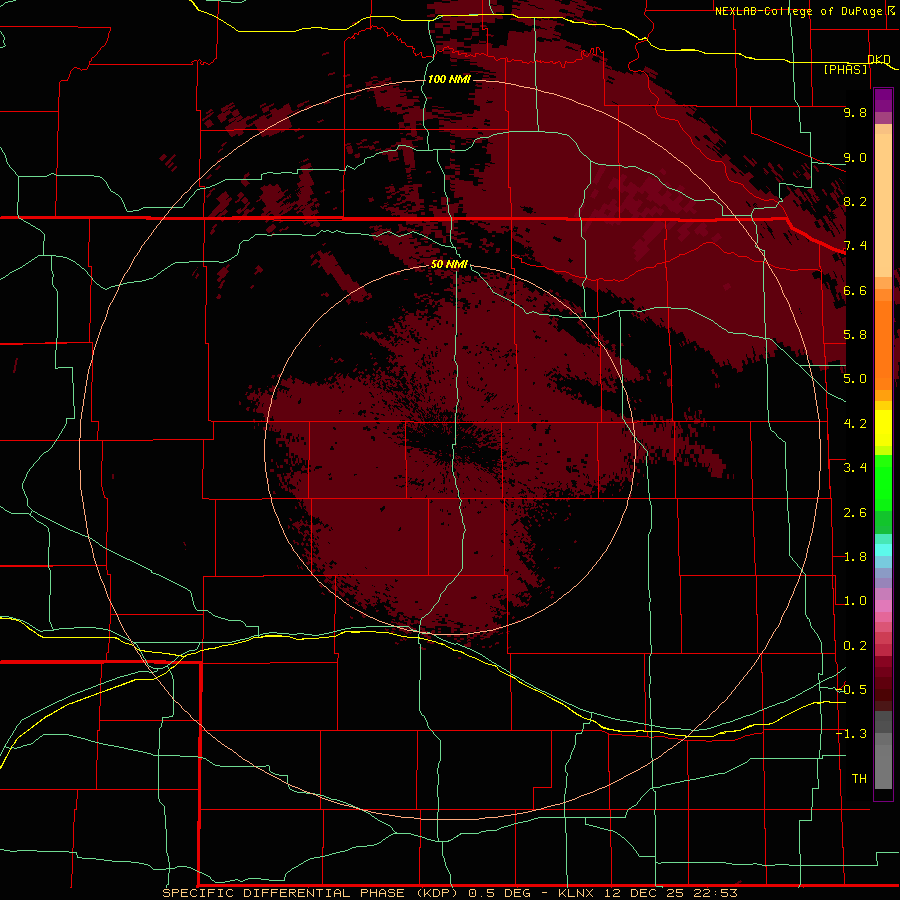900x900 pixels.
Task: Click the 100 NMI range ring label
Action: [449, 79]
